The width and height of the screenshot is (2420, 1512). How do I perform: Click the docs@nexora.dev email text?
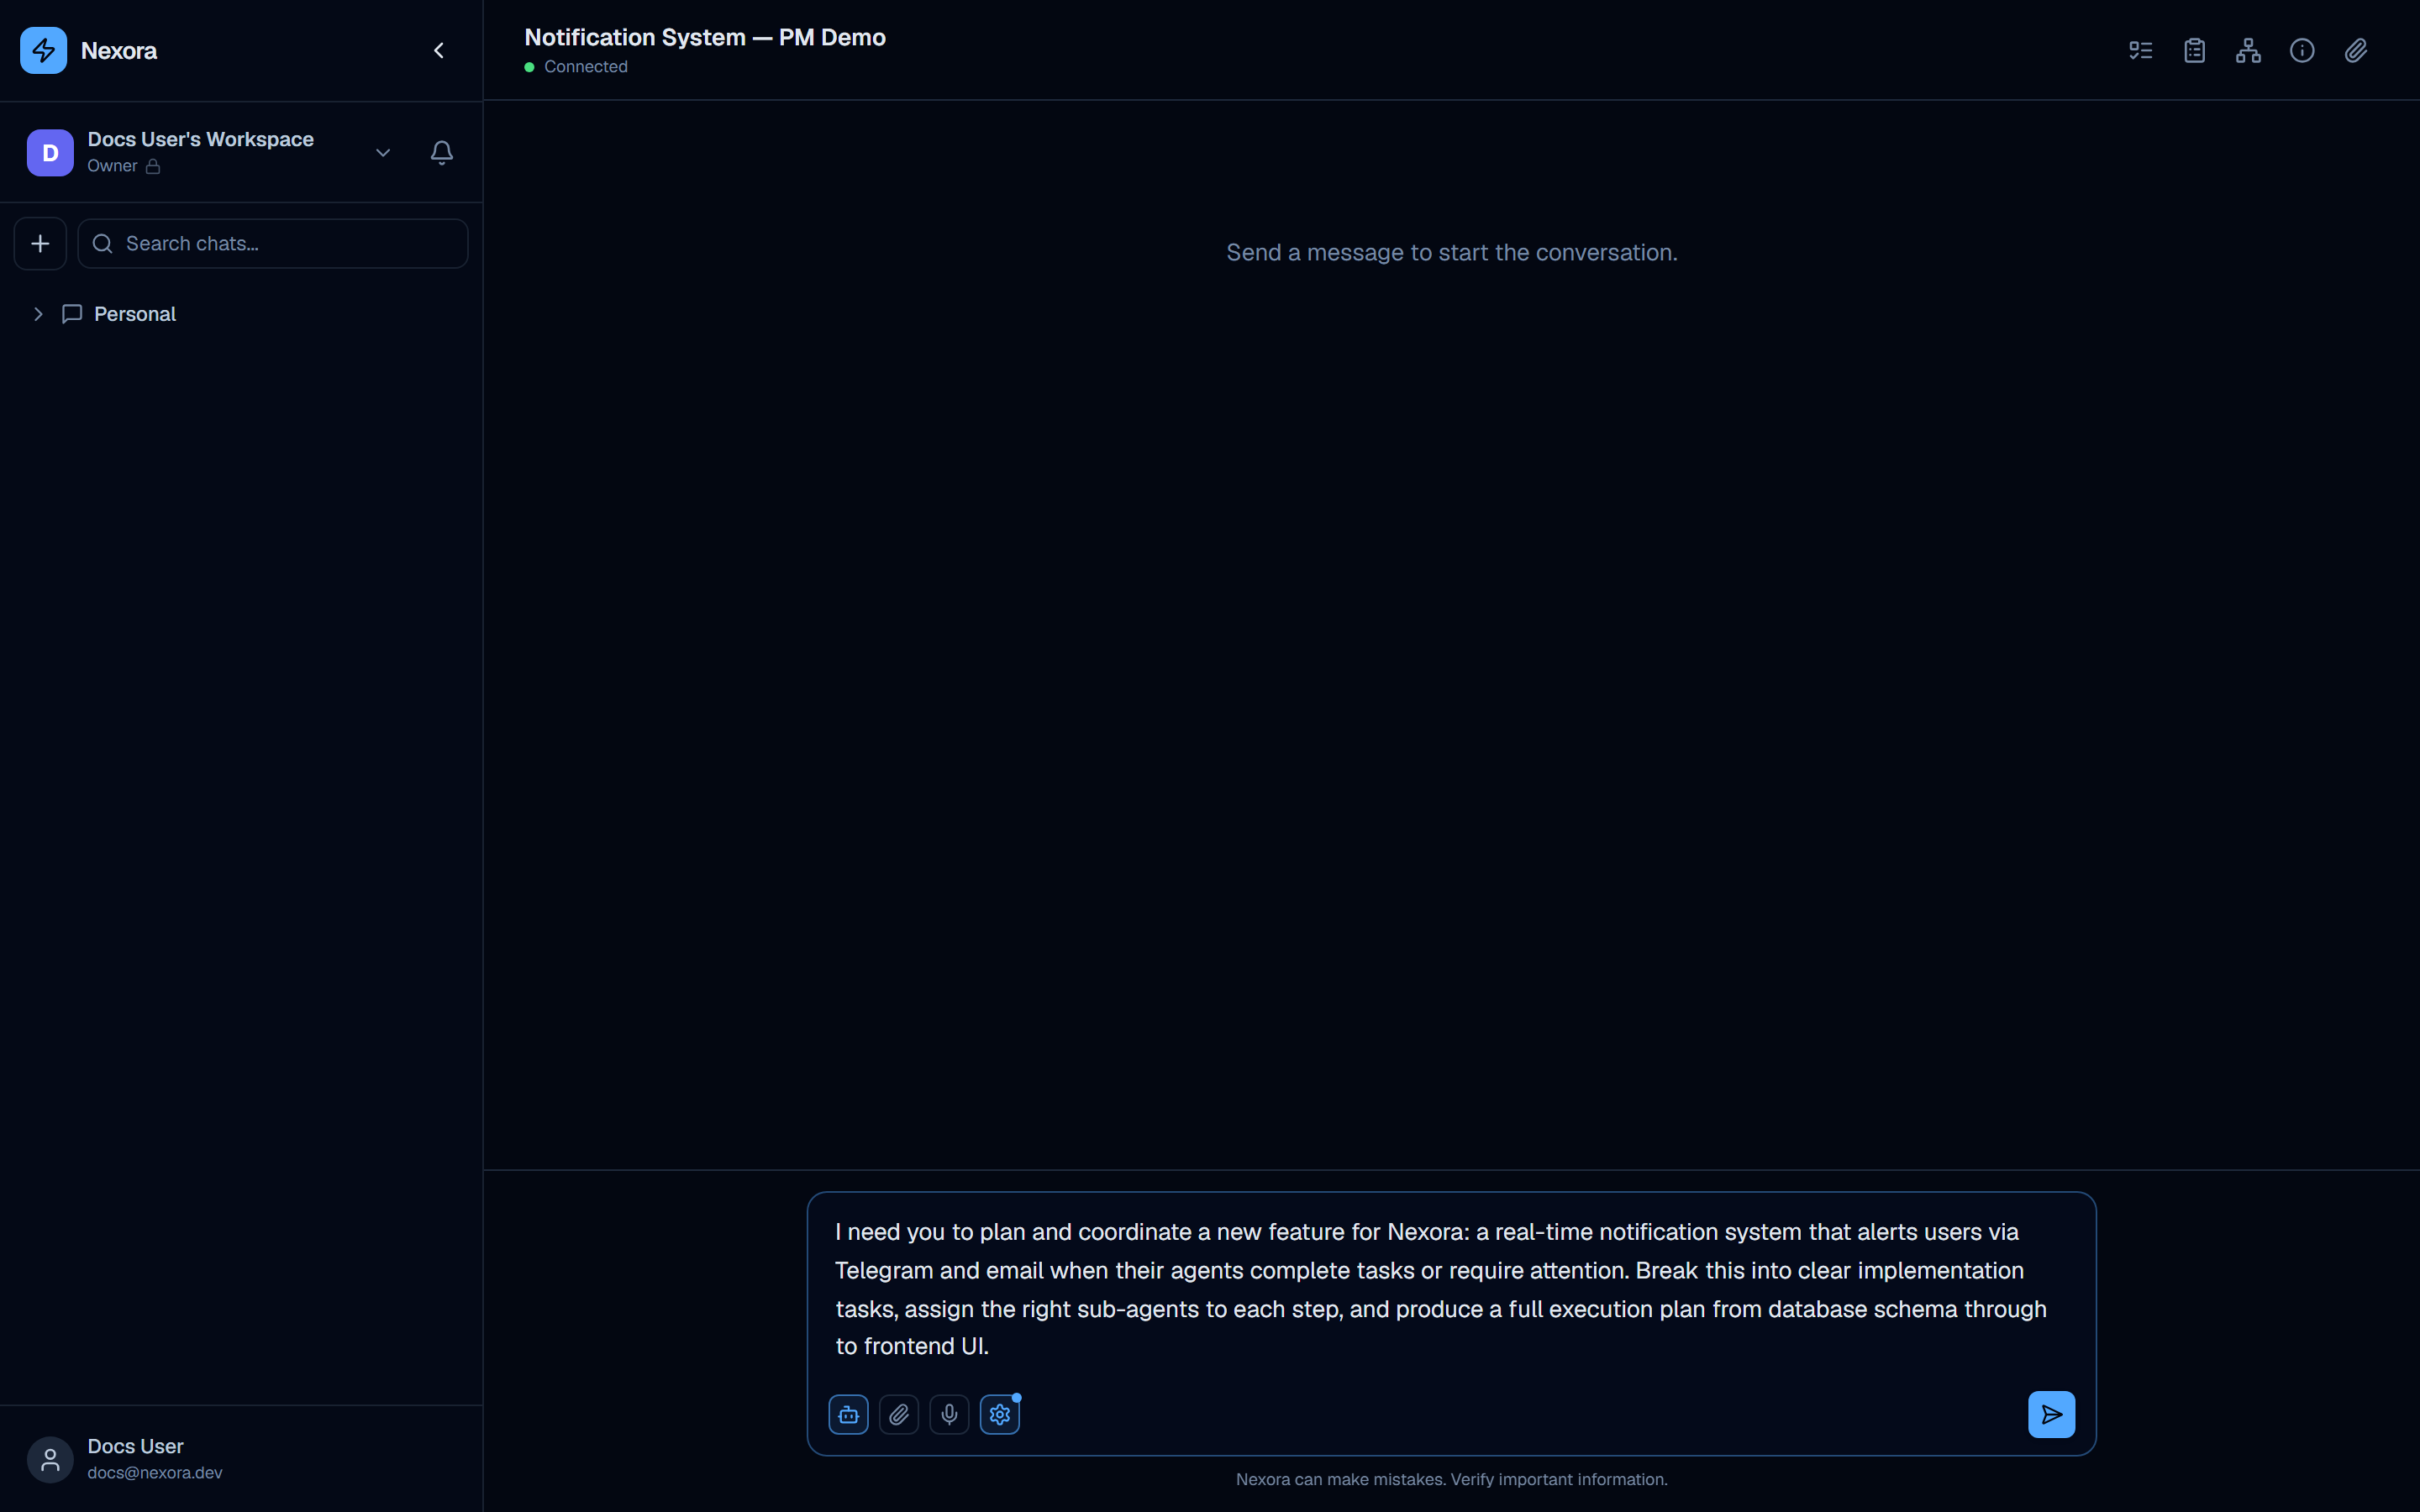[x=155, y=1472]
